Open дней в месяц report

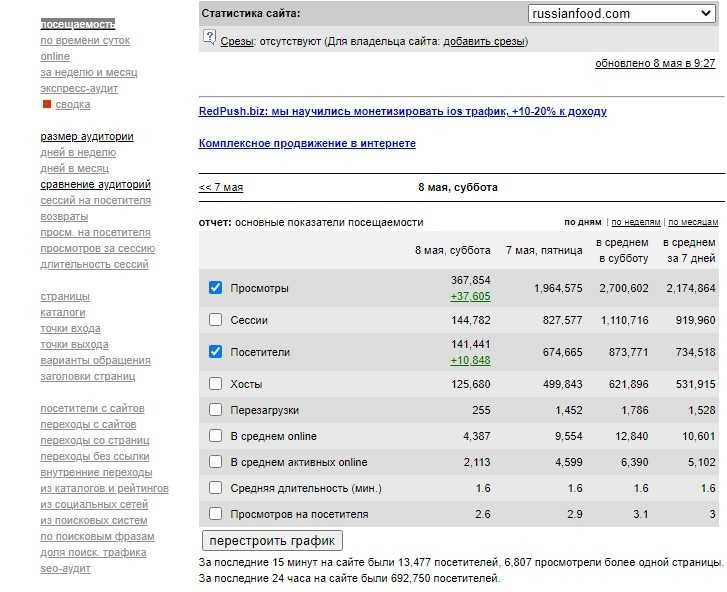[74, 168]
